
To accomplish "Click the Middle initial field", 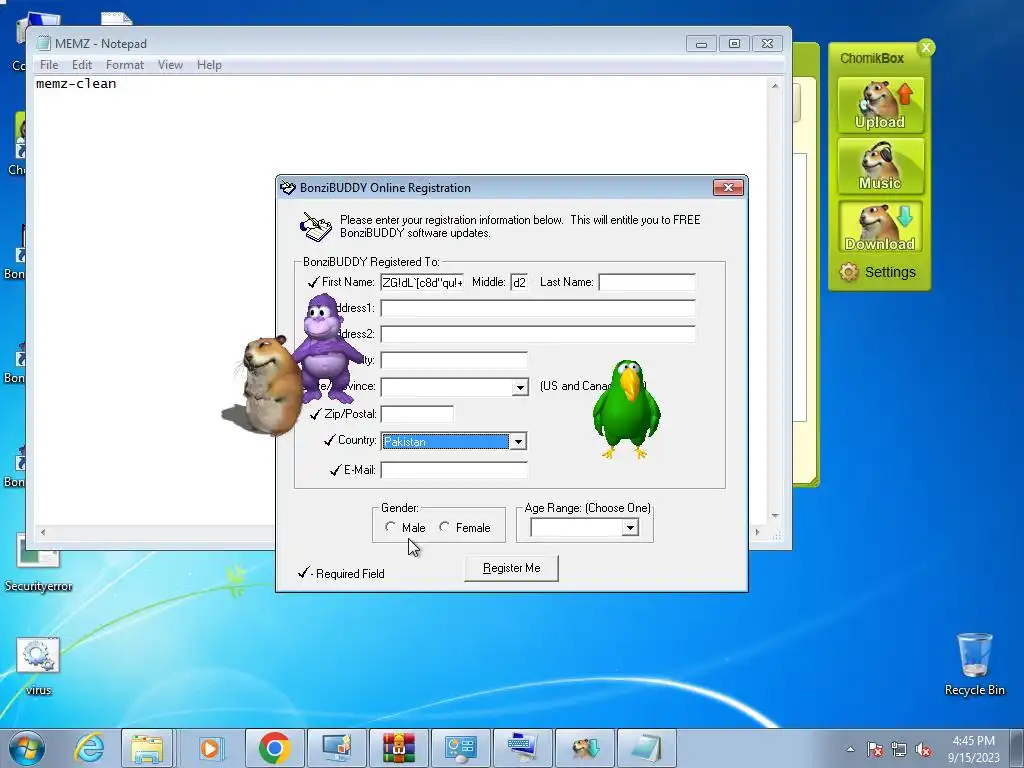I will point(519,282).
